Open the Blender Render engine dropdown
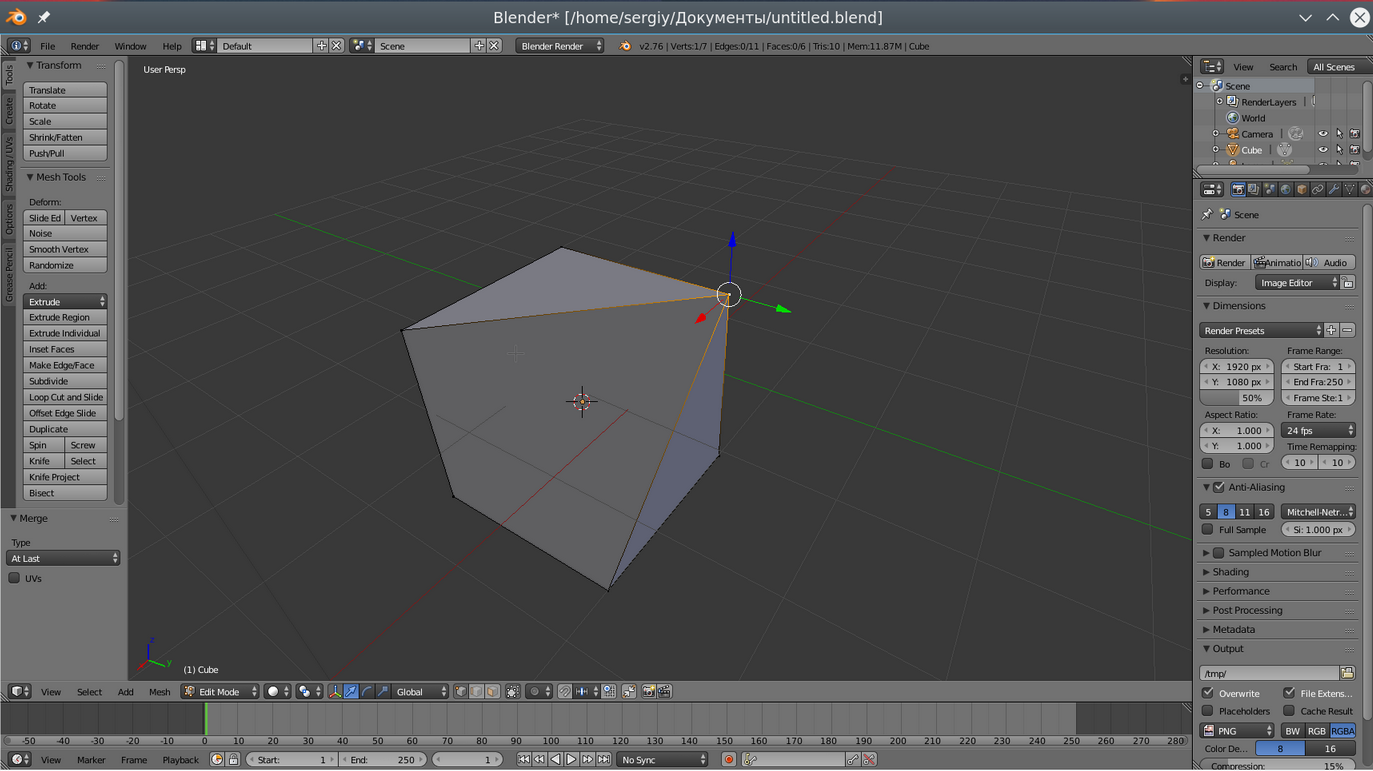 click(559, 46)
